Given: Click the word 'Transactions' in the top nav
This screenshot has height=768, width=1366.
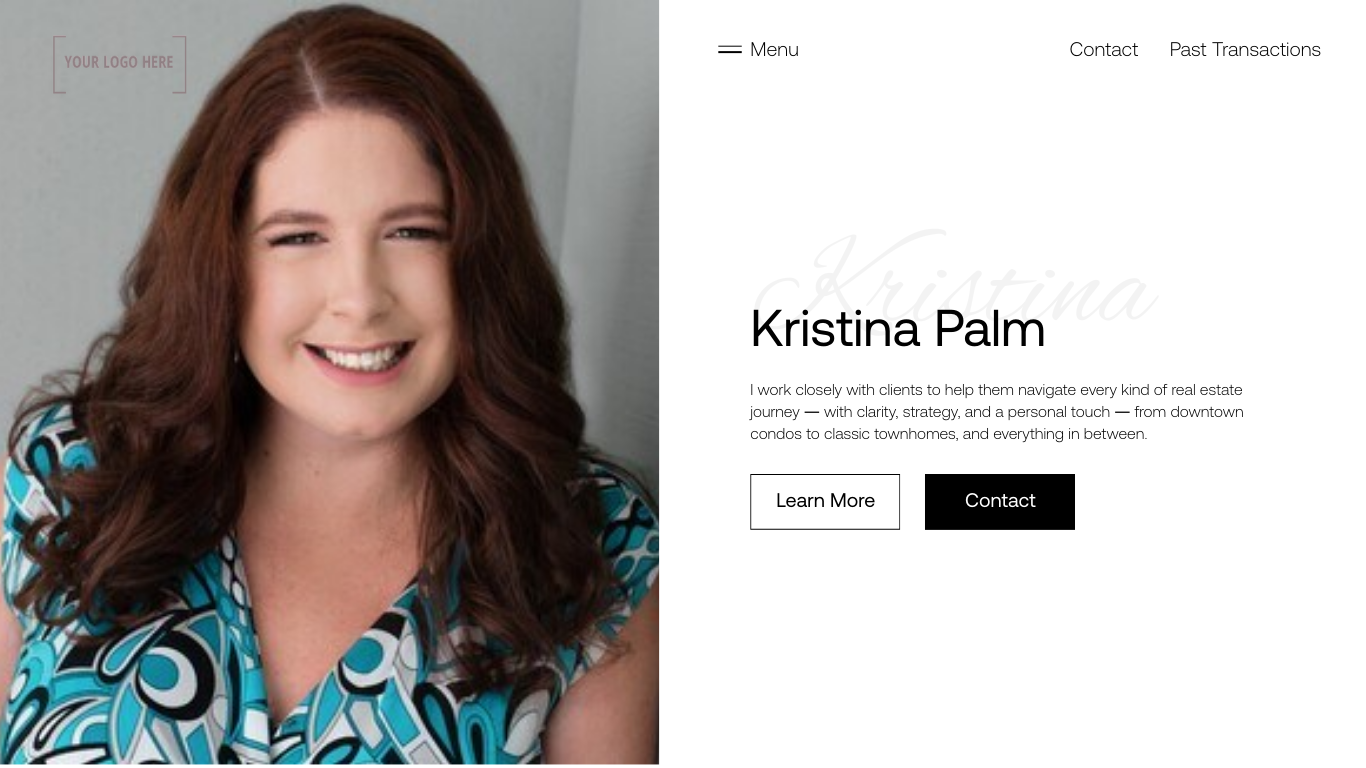Looking at the screenshot, I should click(x=1266, y=49).
